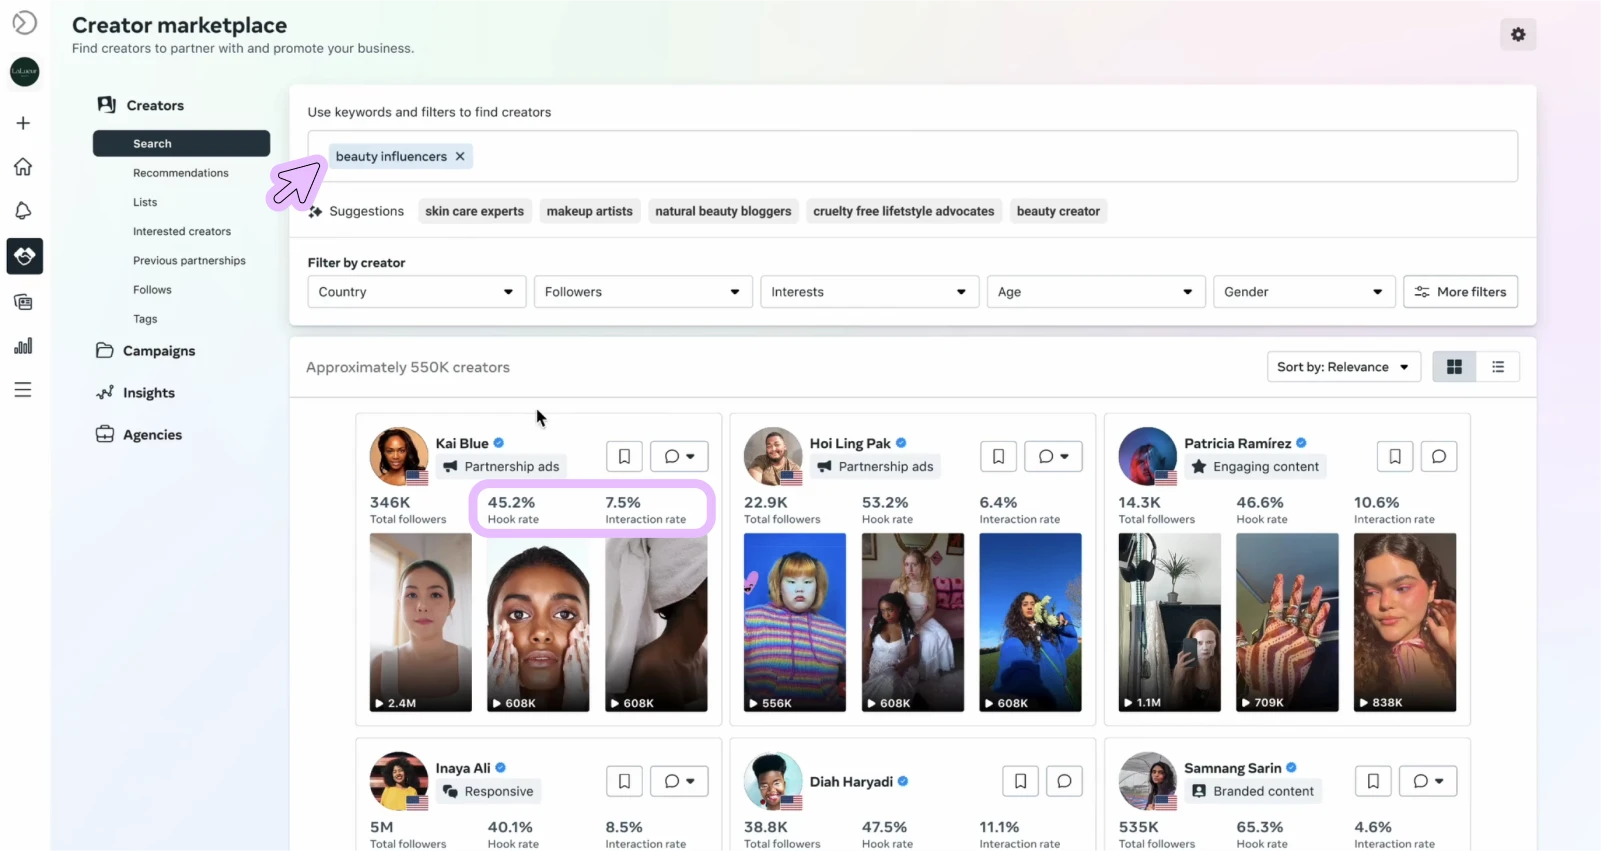
Task: Open the content library icon in left rail
Action: [23, 302]
